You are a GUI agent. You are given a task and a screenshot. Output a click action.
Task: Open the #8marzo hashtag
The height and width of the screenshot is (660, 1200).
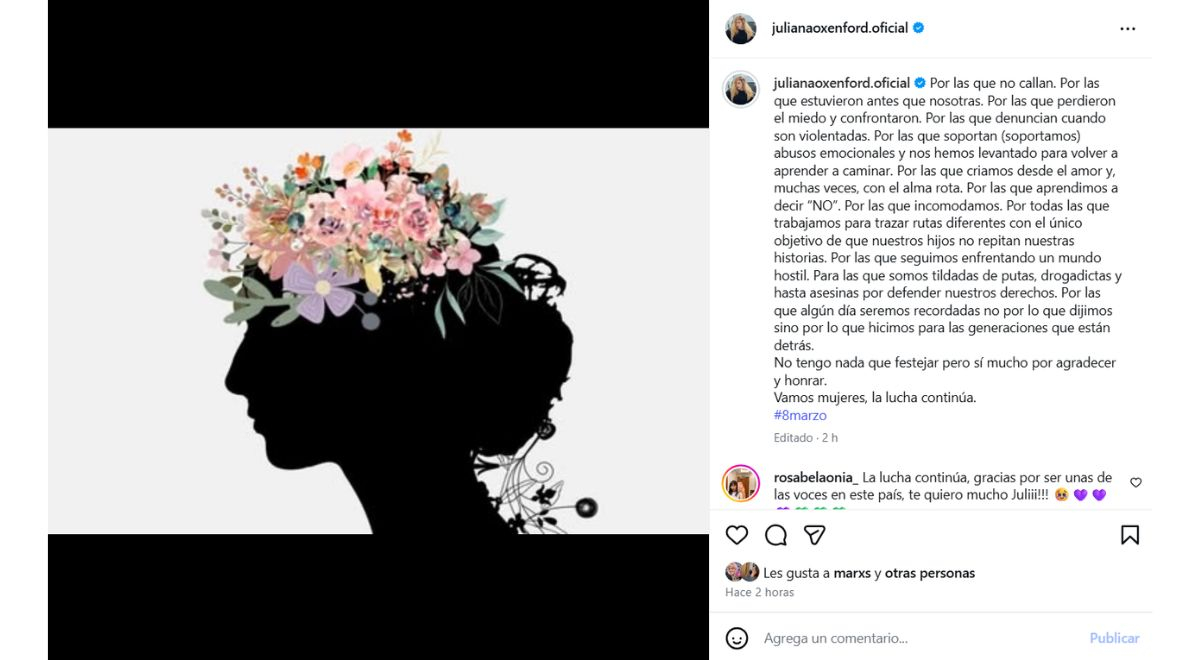(800, 415)
